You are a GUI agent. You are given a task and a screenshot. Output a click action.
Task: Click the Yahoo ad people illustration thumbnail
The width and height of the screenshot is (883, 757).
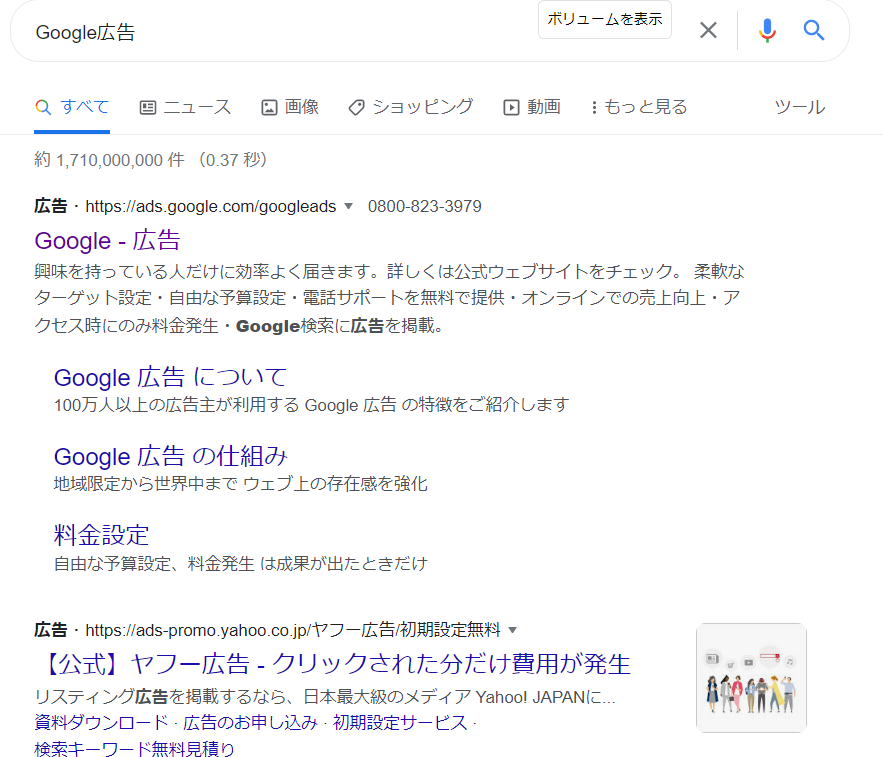pyautogui.click(x=751, y=678)
